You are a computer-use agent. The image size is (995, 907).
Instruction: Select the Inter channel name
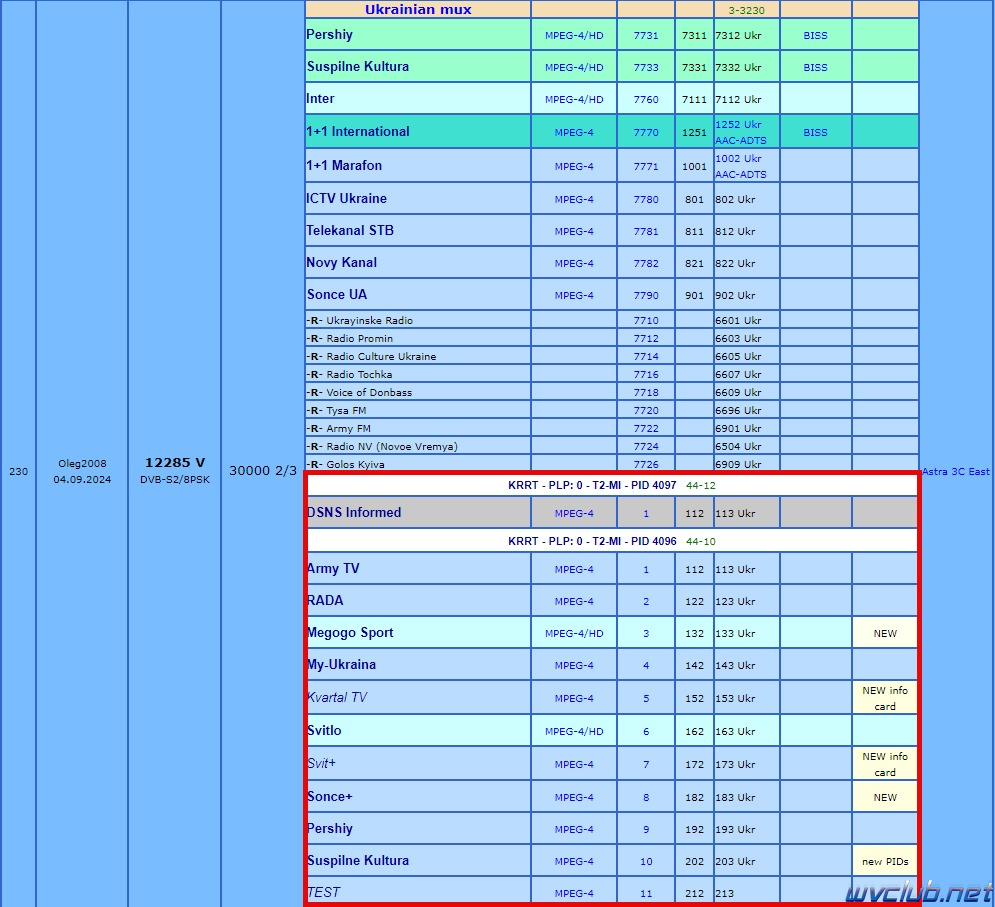point(320,99)
